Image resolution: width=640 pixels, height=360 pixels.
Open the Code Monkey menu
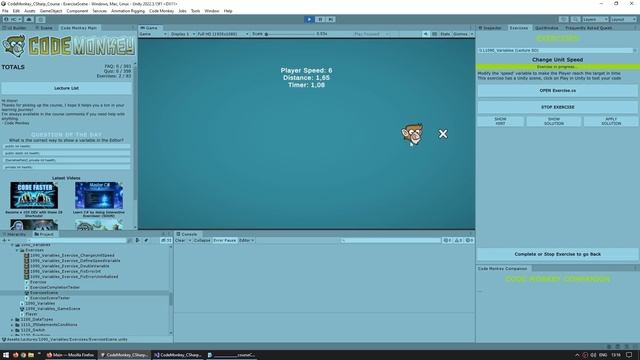[x=161, y=11]
